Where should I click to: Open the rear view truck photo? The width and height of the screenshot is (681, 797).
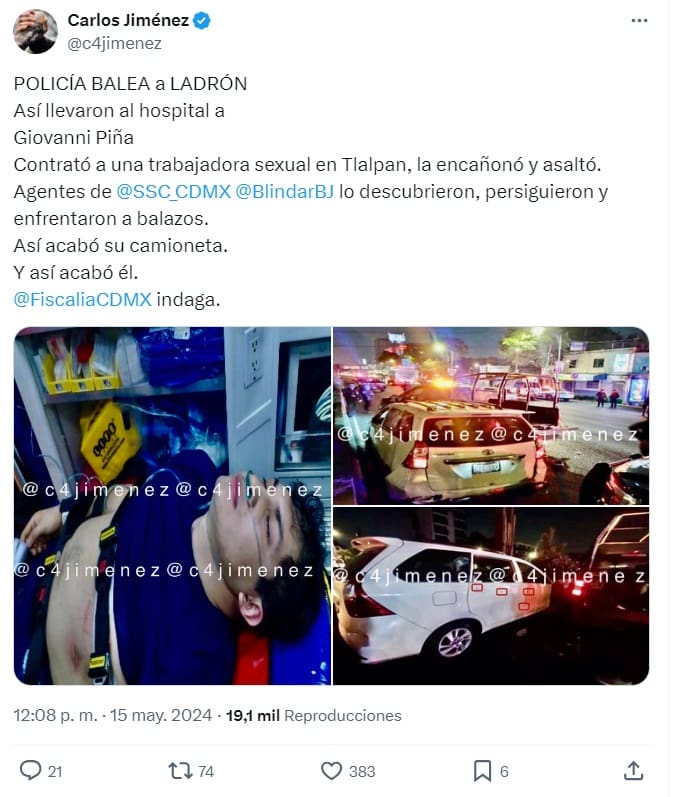[x=491, y=416]
